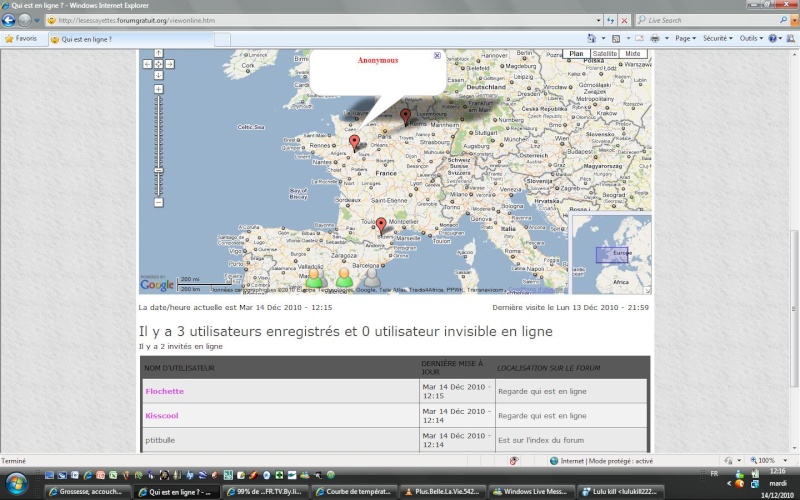Expand the address bar history dropdown
The image size is (800, 500).
(x=598, y=20)
